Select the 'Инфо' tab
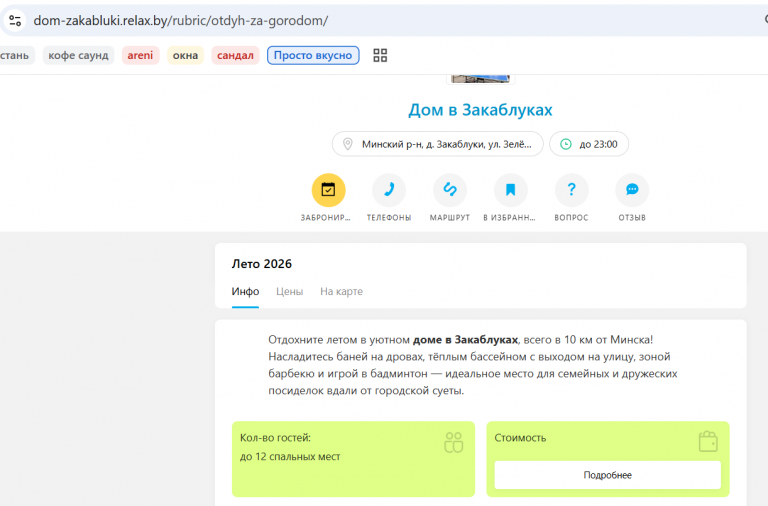This screenshot has width=768, height=506. (x=245, y=291)
